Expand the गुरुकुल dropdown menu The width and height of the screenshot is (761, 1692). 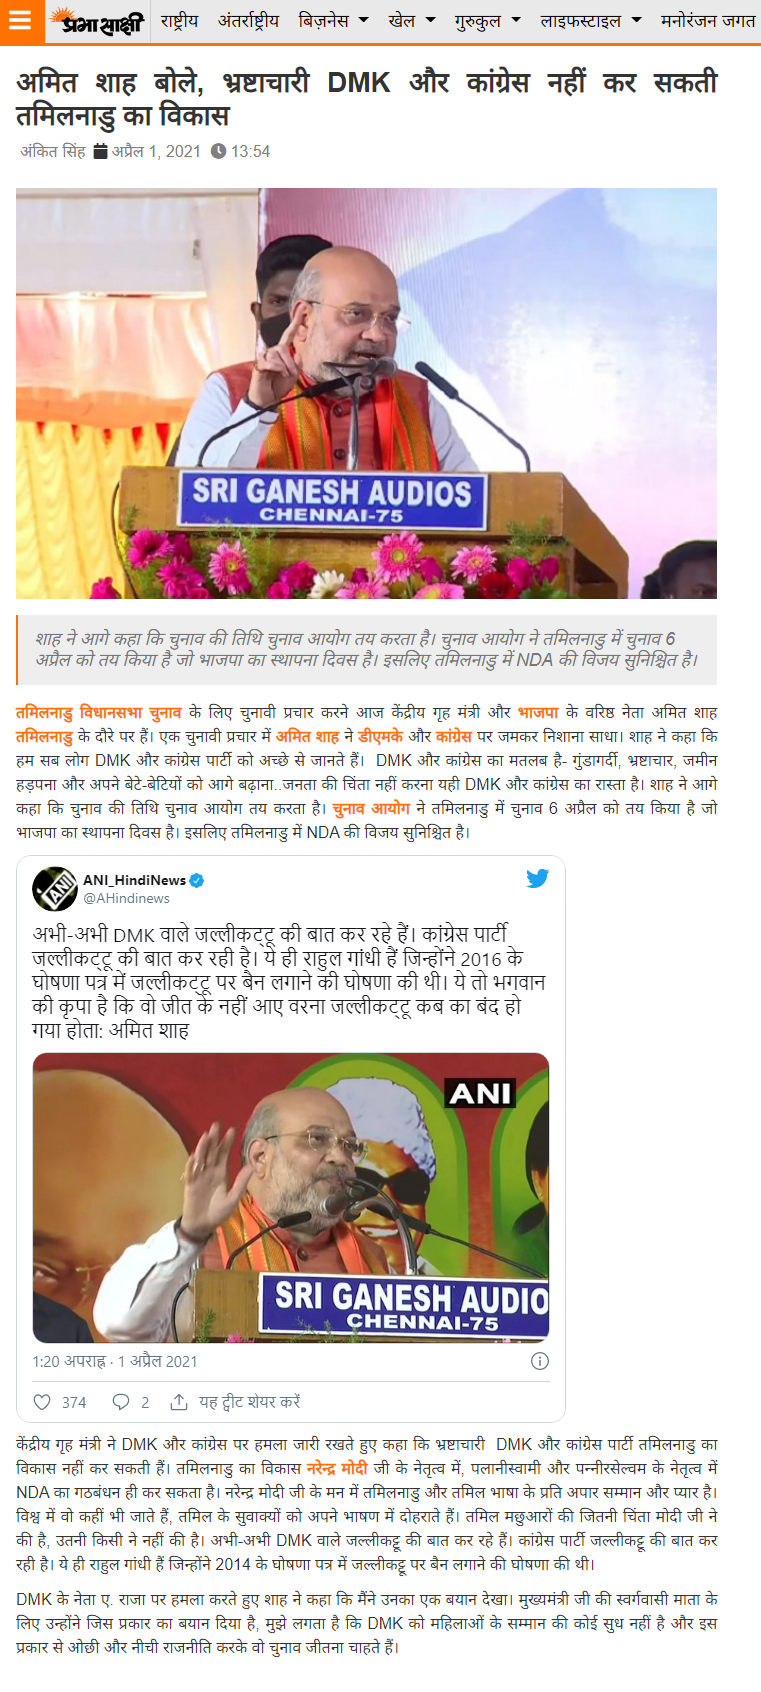coord(488,20)
